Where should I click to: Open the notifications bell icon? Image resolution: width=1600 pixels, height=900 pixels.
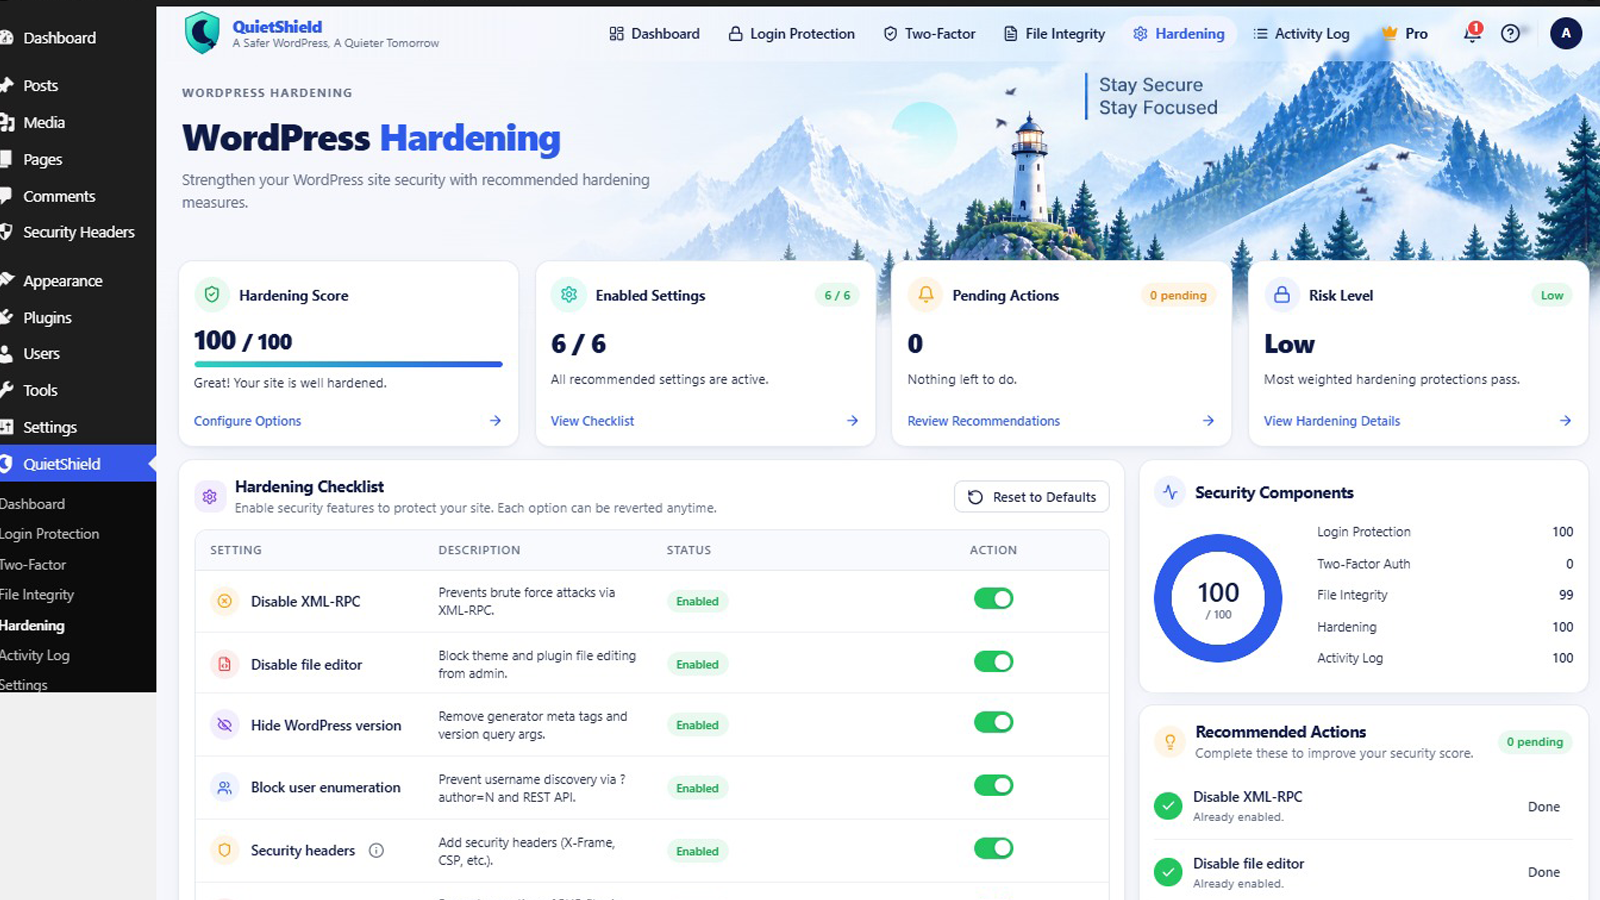(x=1472, y=33)
